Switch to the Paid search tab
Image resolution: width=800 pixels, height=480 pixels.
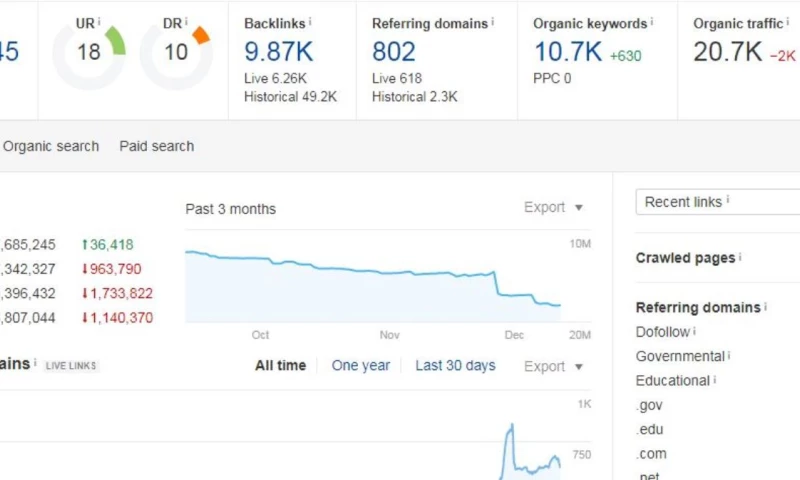pos(157,146)
